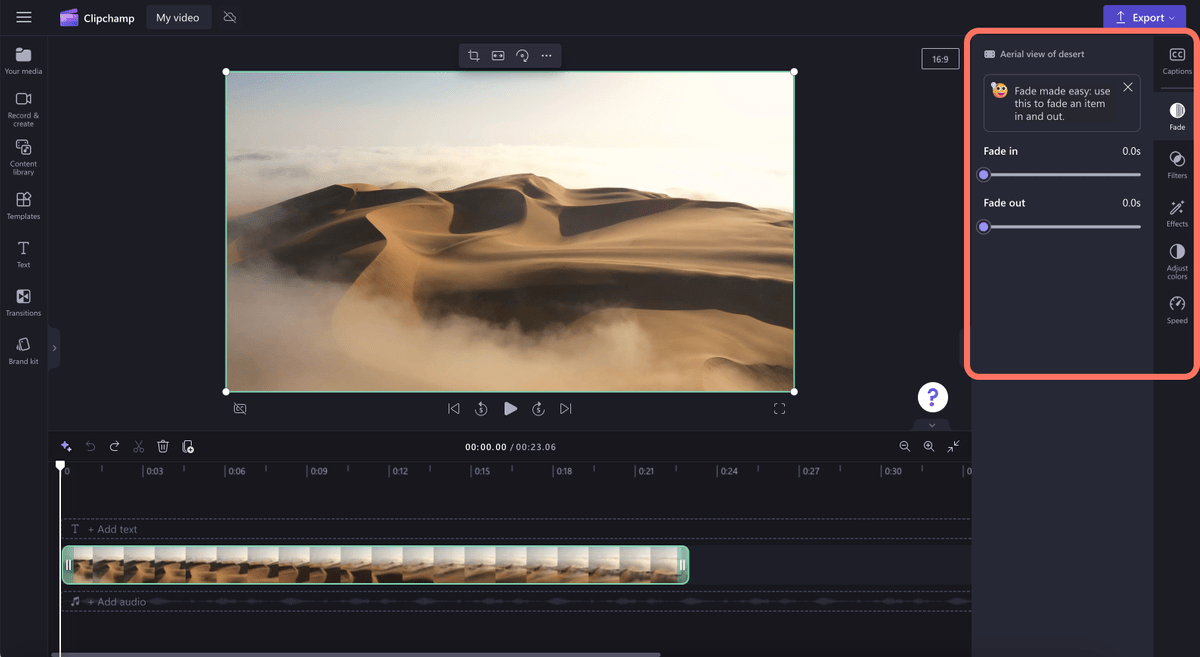Dismiss the Fade made easy tip

point(1128,87)
